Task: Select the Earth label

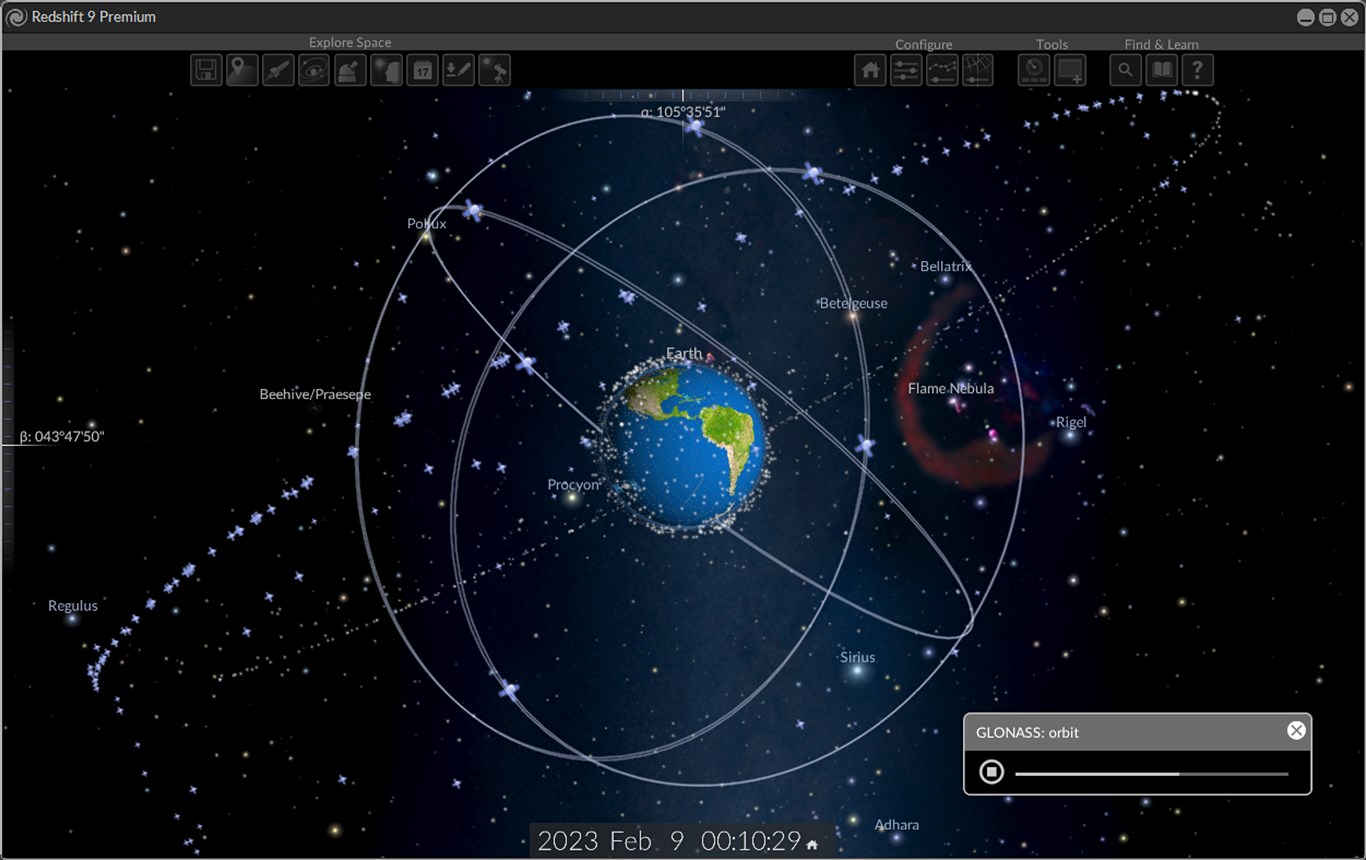Action: pos(684,353)
